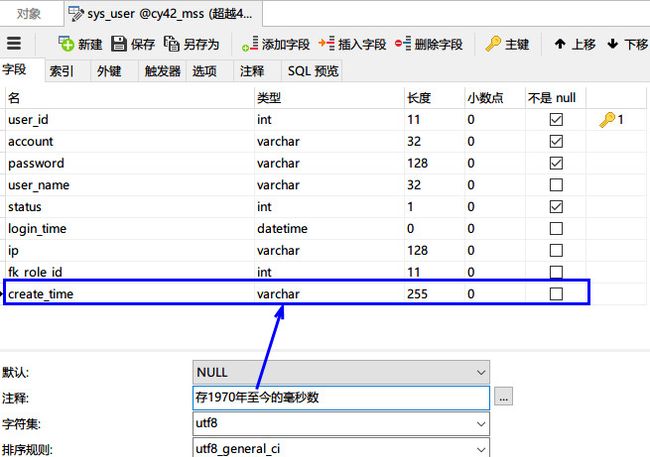Uncheck not-null for status
Screen dimensions: 650x457
pyautogui.click(x=556, y=207)
